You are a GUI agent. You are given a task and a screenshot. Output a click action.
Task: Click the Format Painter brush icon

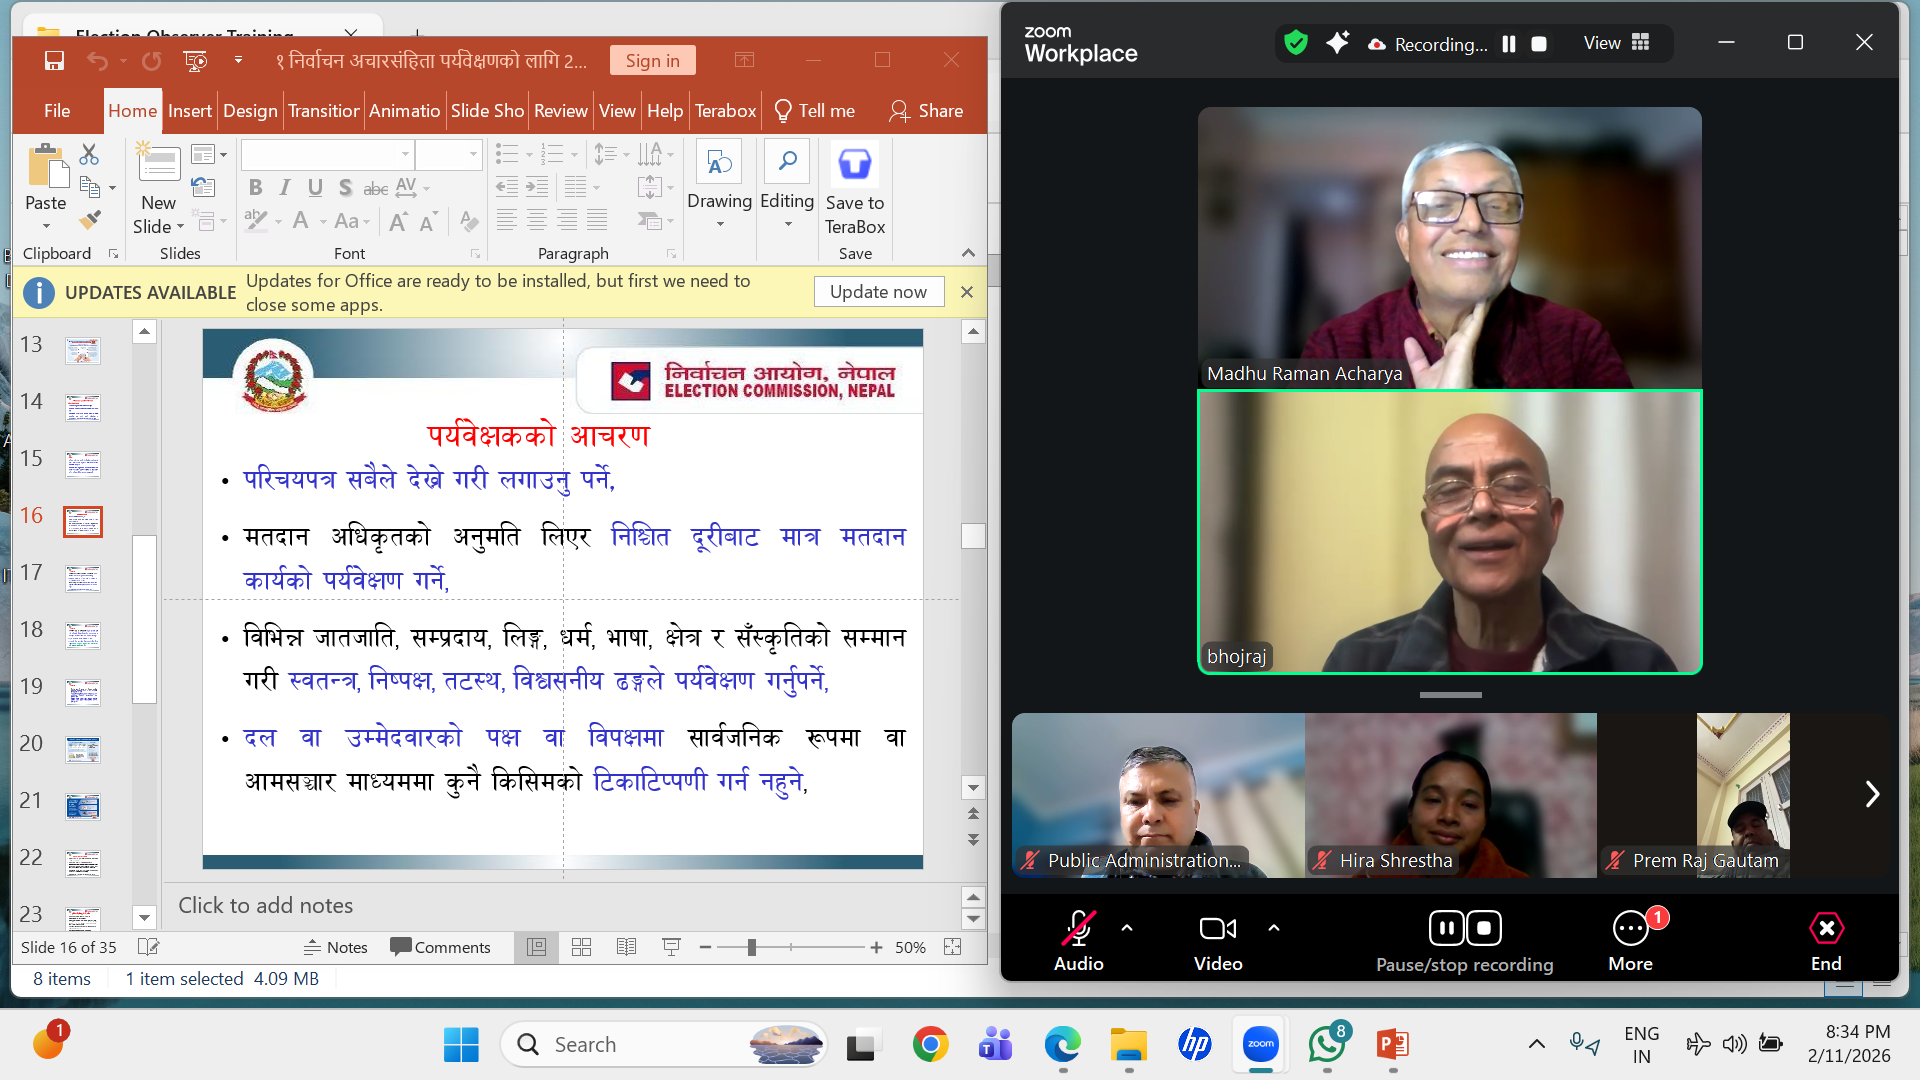pos(91,219)
